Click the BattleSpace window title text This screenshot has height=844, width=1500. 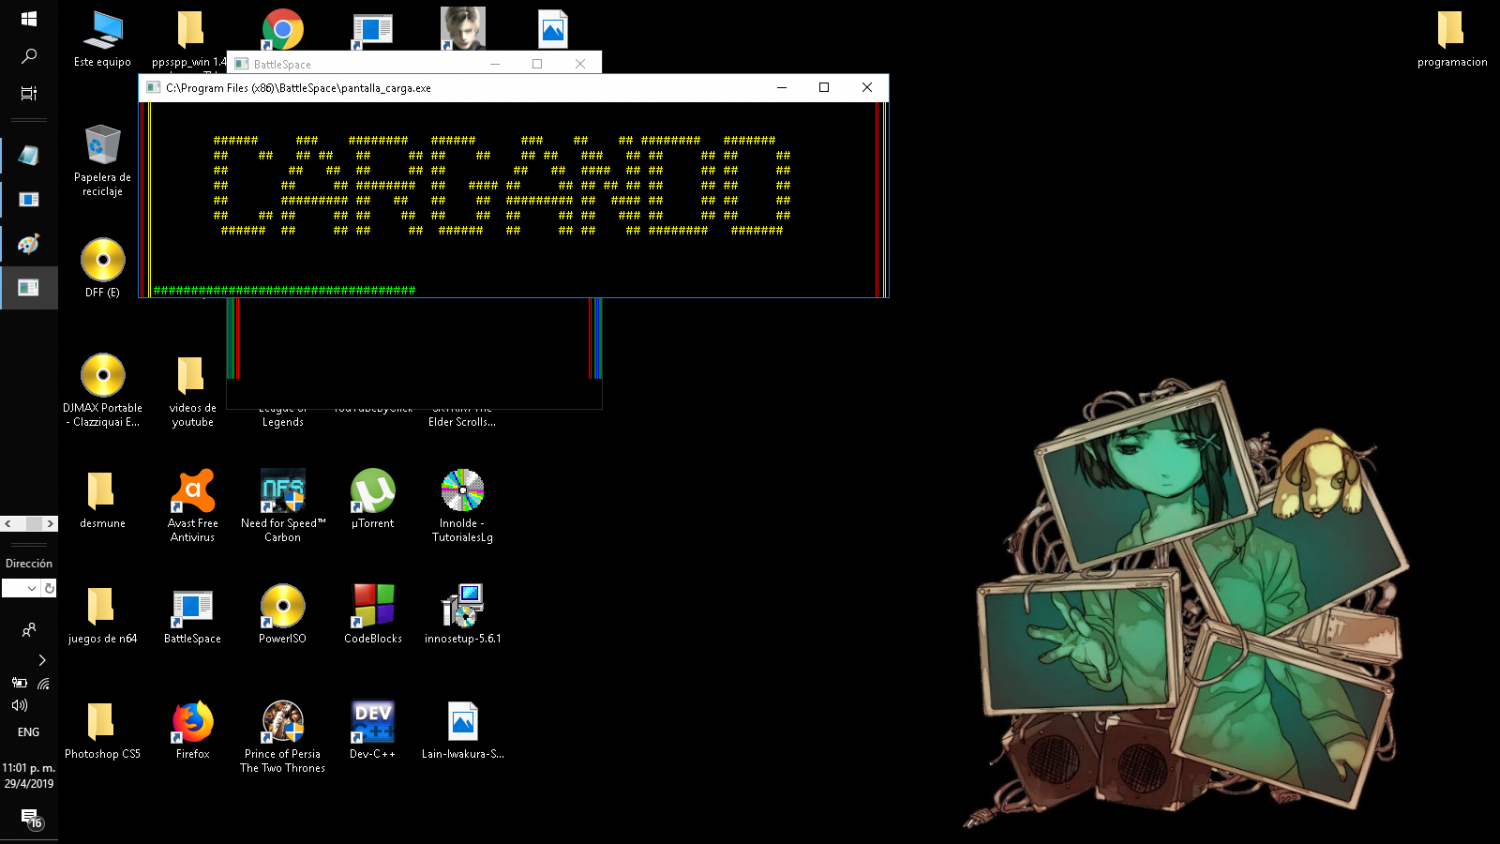pyautogui.click(x=282, y=65)
